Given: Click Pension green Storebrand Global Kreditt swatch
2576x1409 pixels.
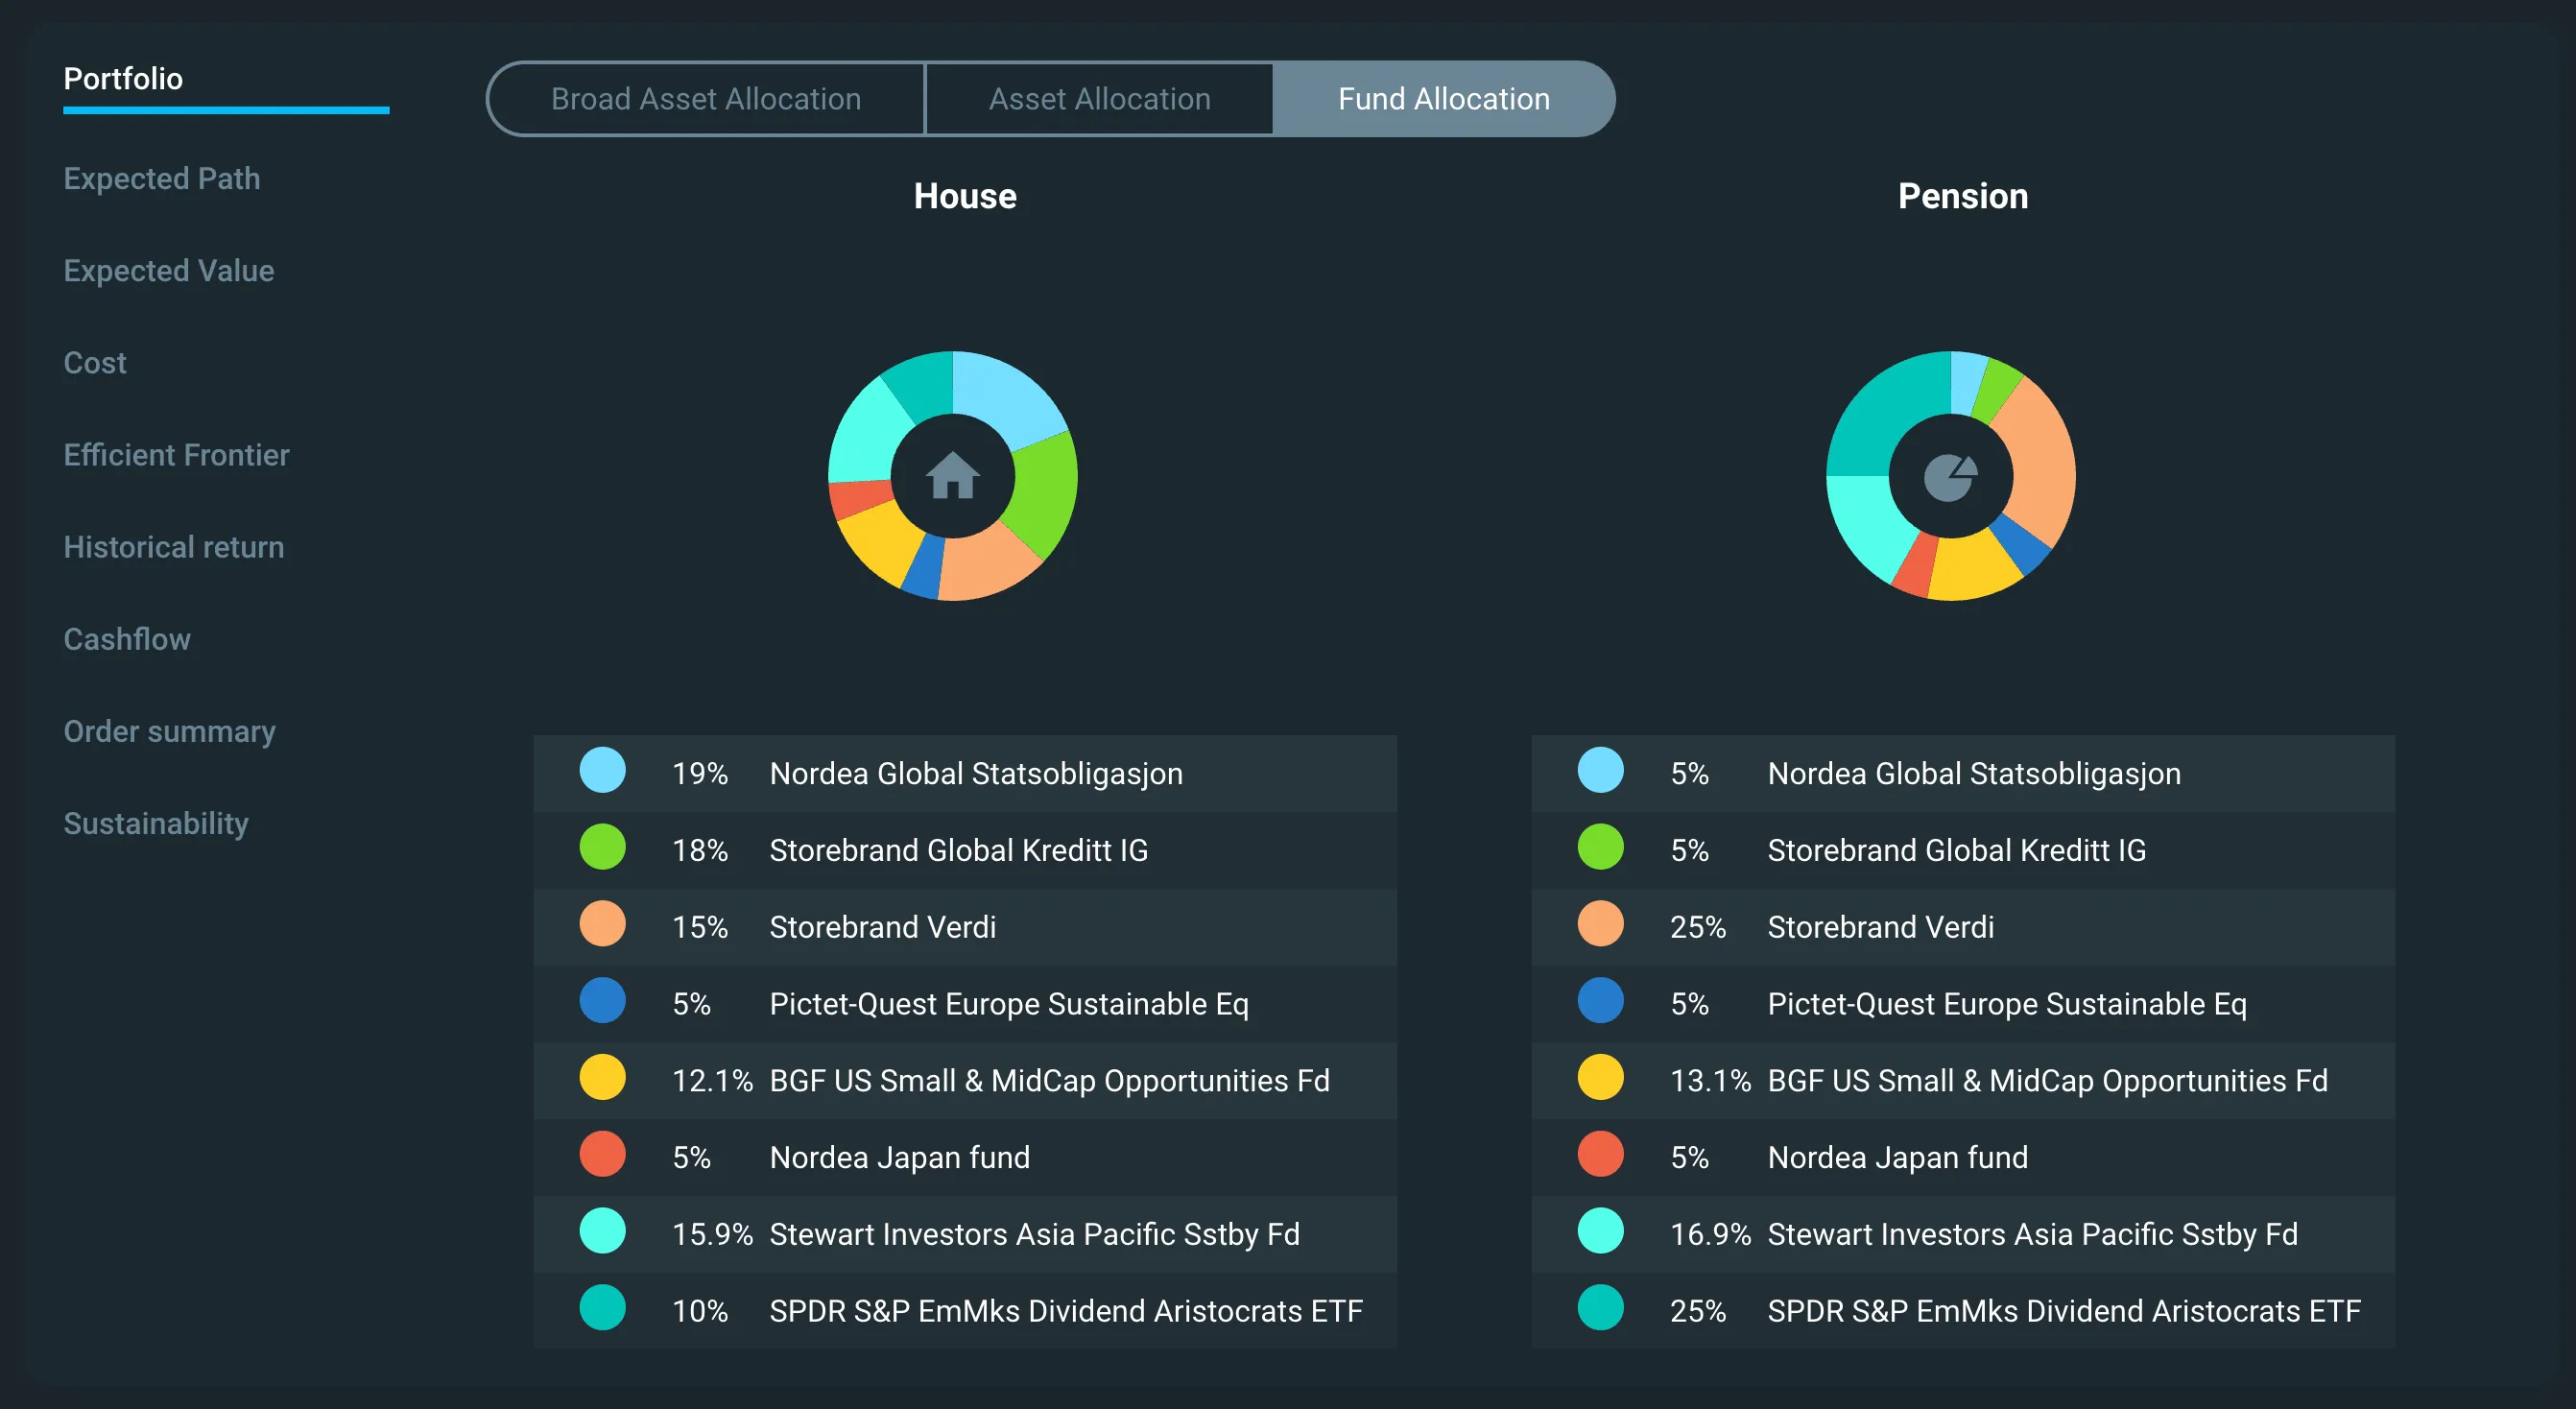Looking at the screenshot, I should coord(1600,847).
